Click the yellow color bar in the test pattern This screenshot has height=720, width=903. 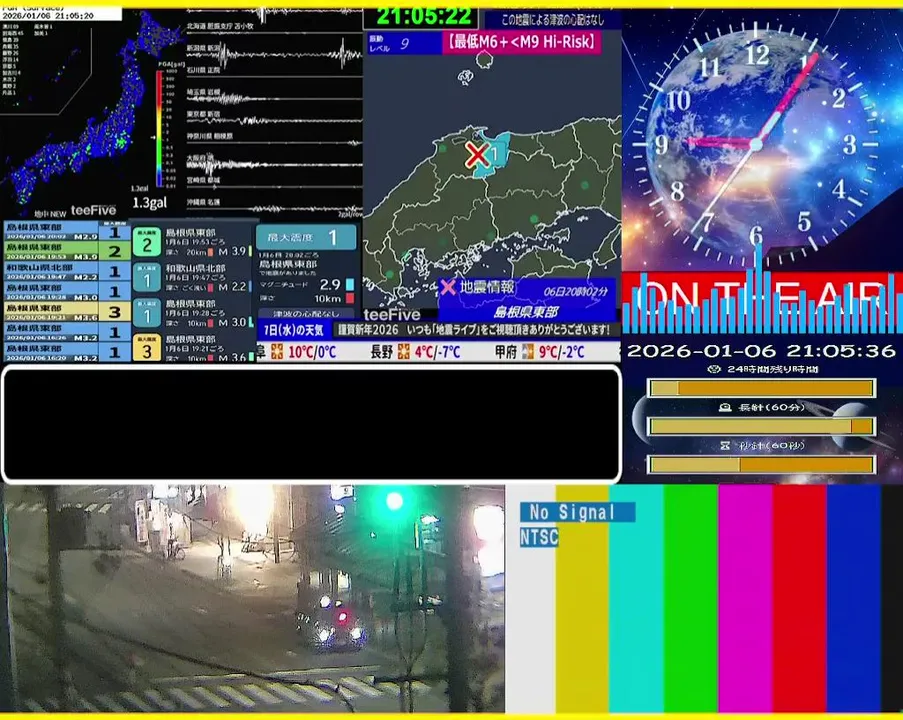tap(582, 599)
